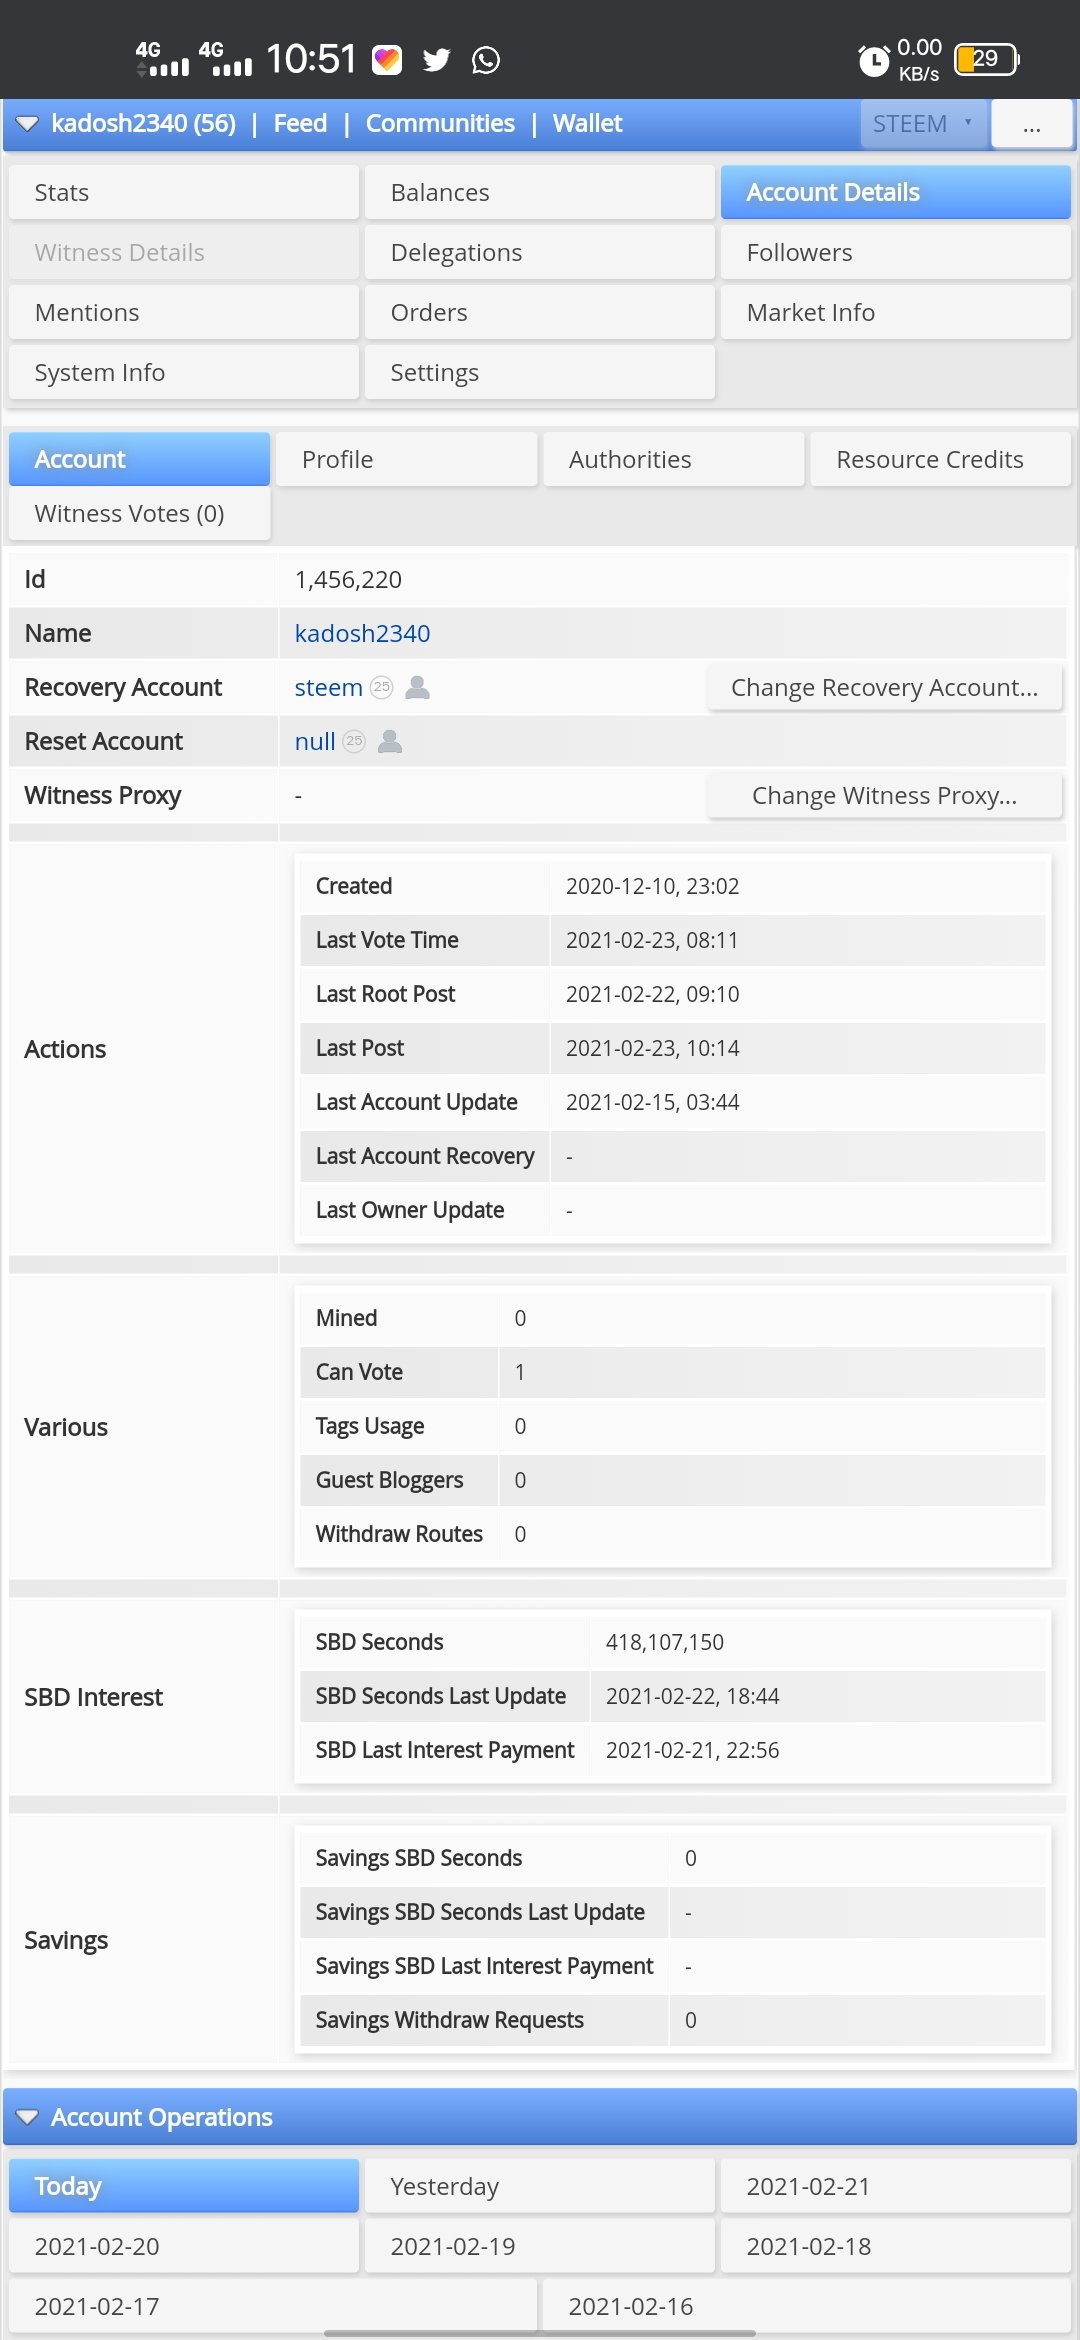
Task: Open the Communities link
Action: (440, 123)
